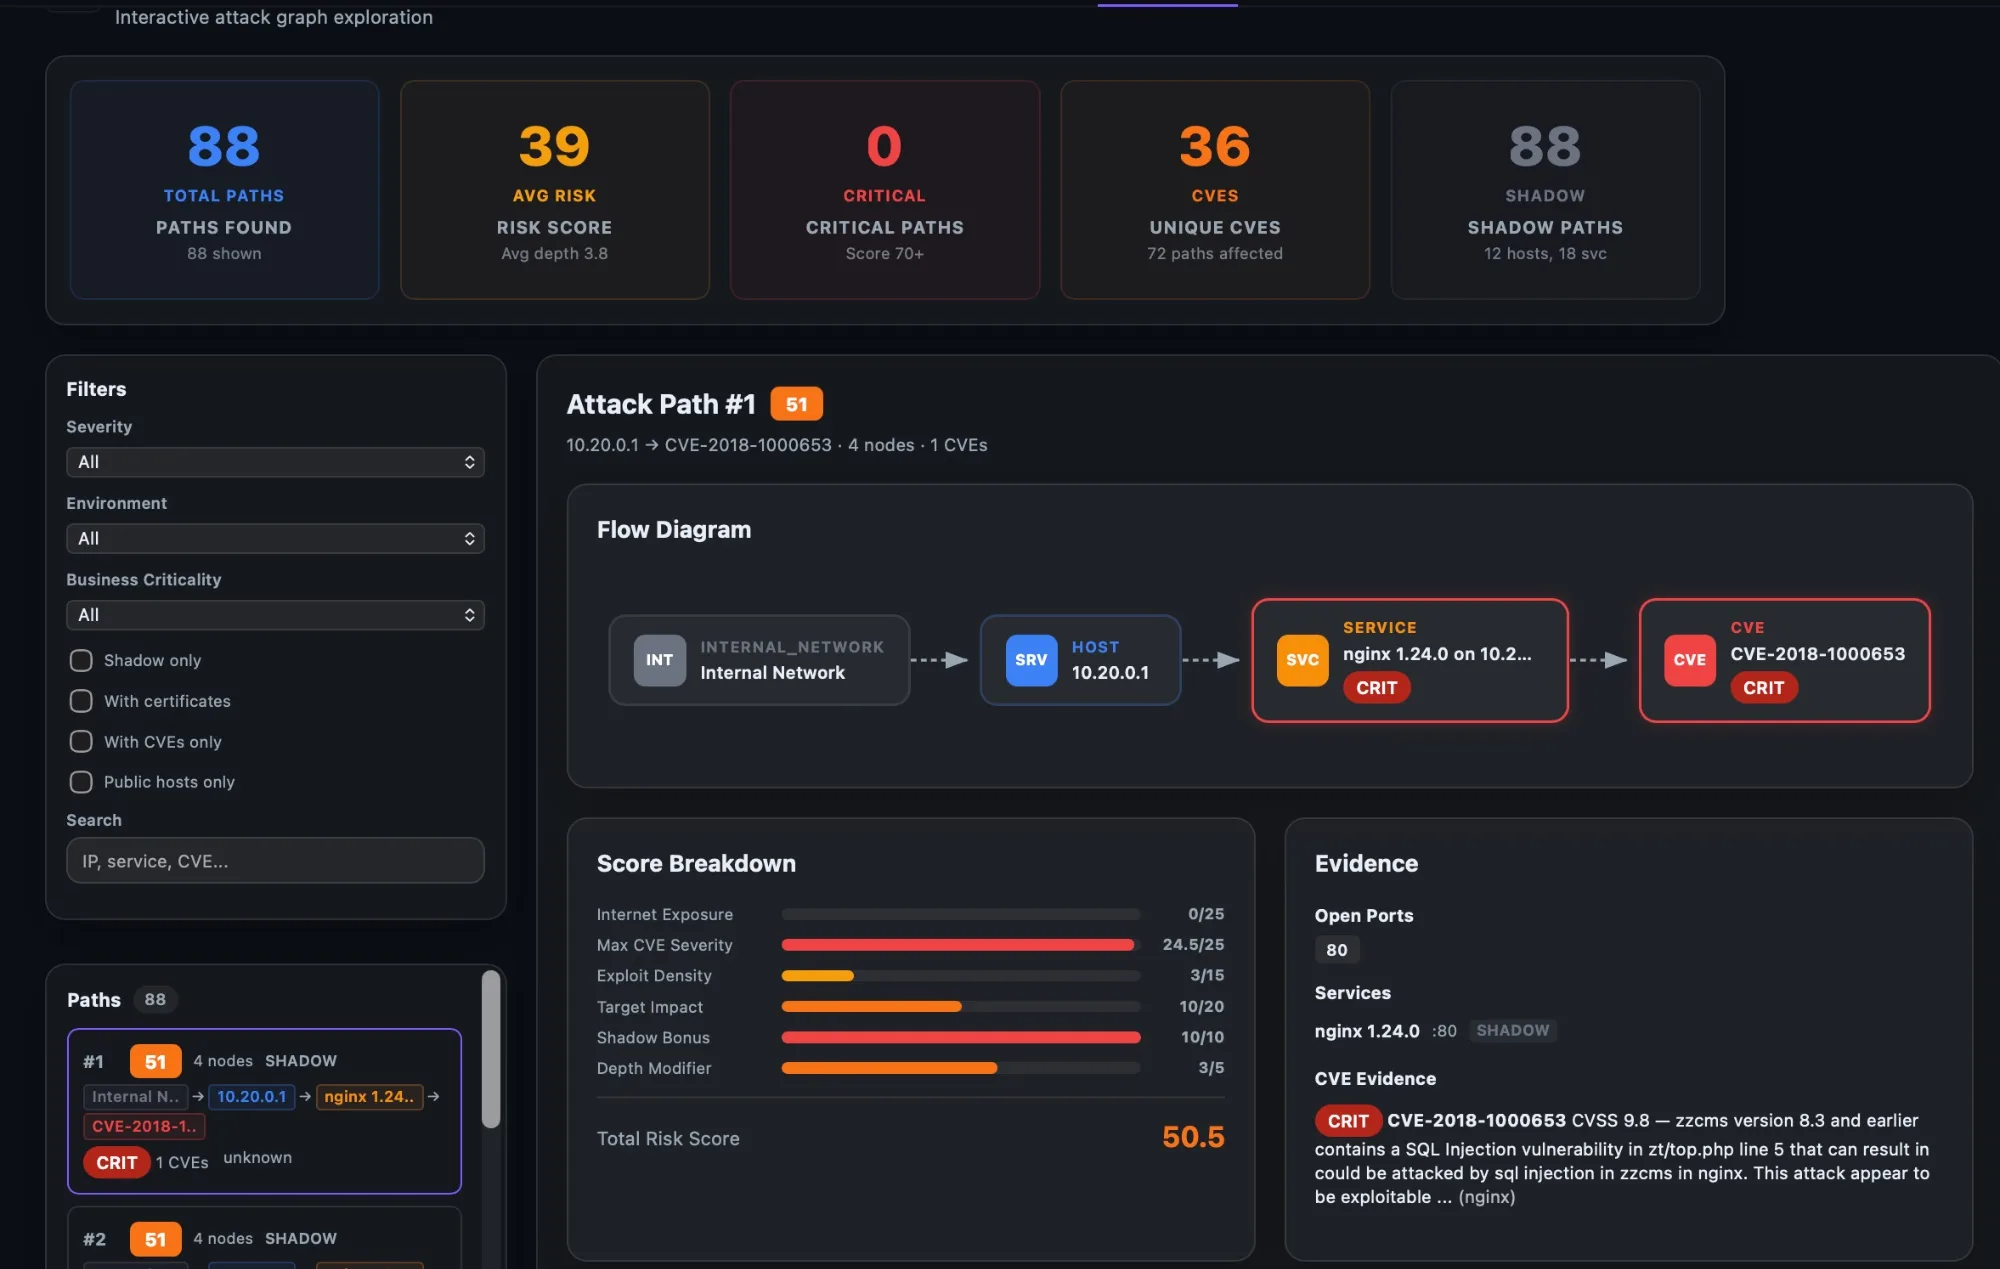Screen dimensions: 2000x1269
Task: Click the Target Impact score bar
Action: tap(960, 1006)
